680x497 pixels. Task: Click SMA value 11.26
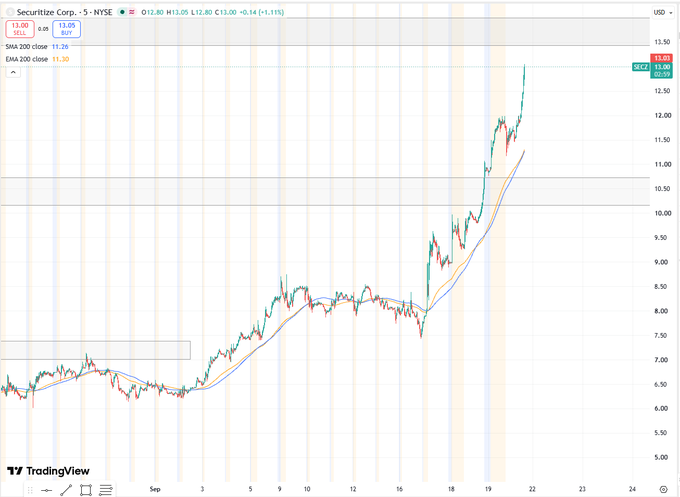pos(60,46)
